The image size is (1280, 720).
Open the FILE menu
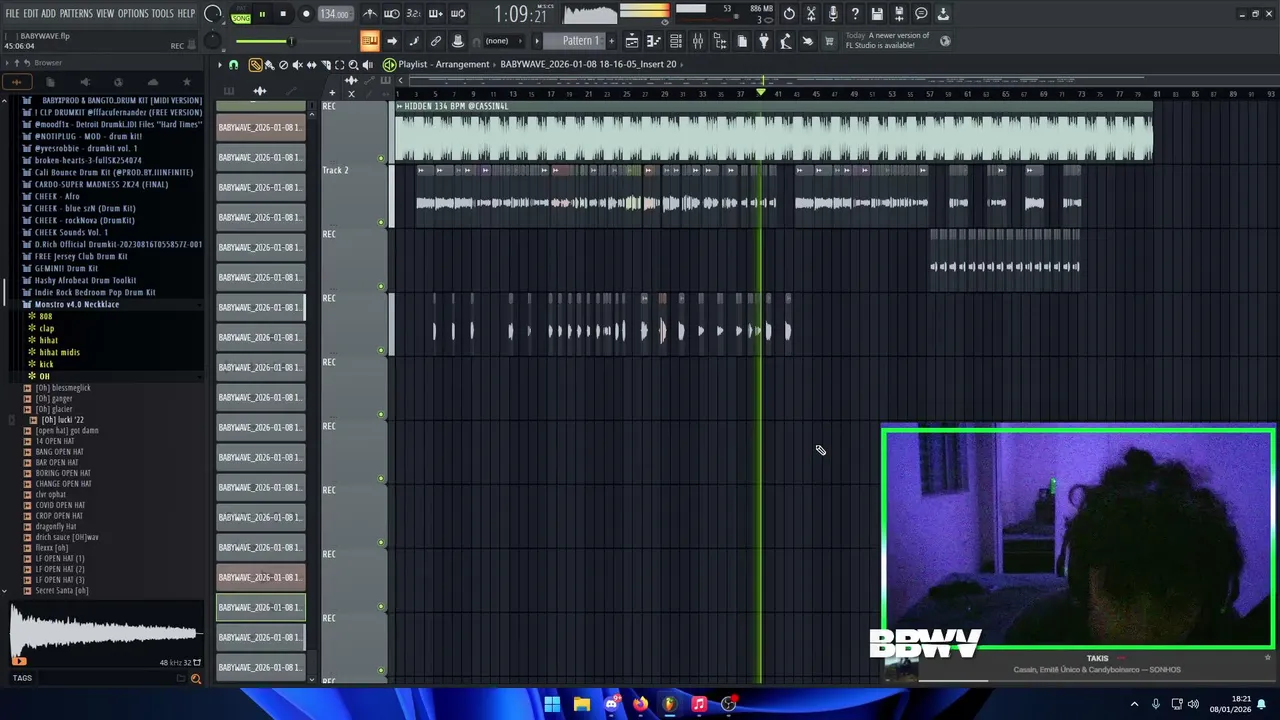[12, 13]
